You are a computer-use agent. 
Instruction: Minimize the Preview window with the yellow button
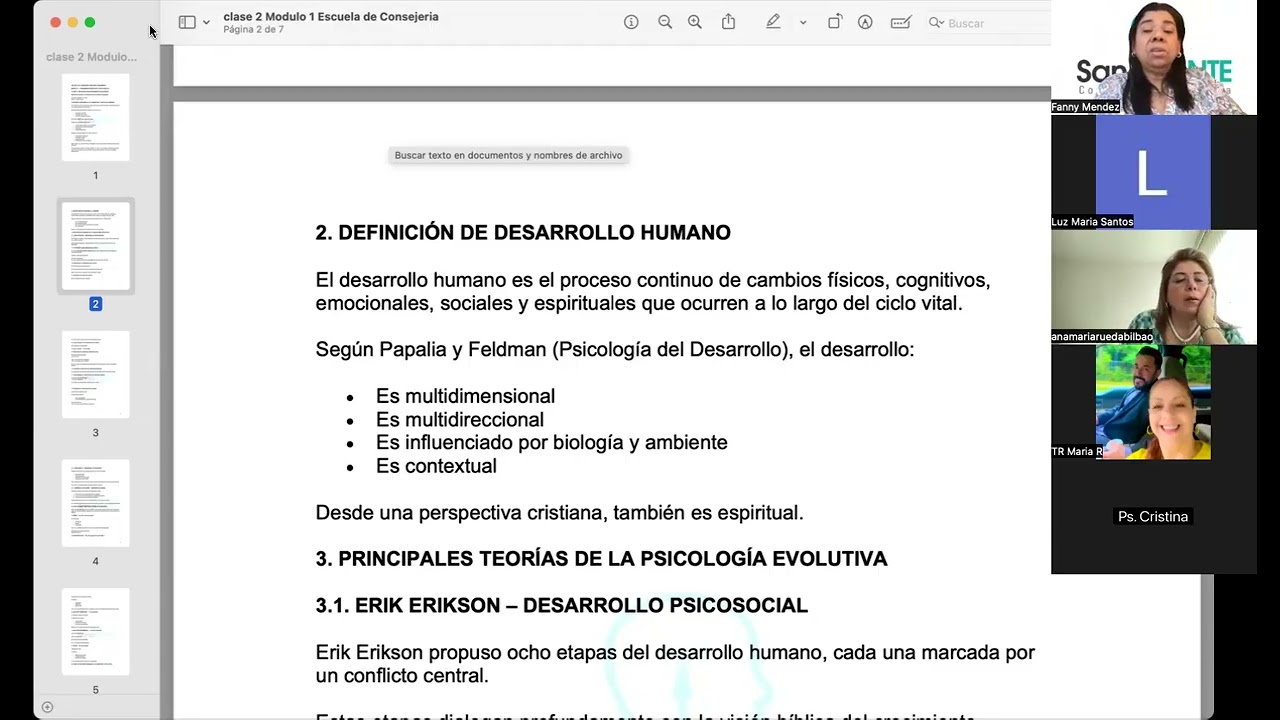(72, 22)
